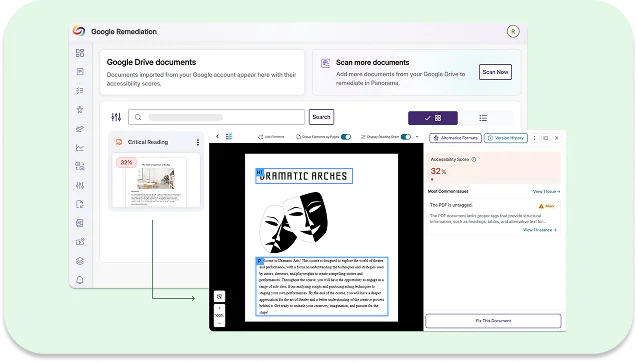
Task: Open the starred items sidebar icon
Action: coord(80,110)
